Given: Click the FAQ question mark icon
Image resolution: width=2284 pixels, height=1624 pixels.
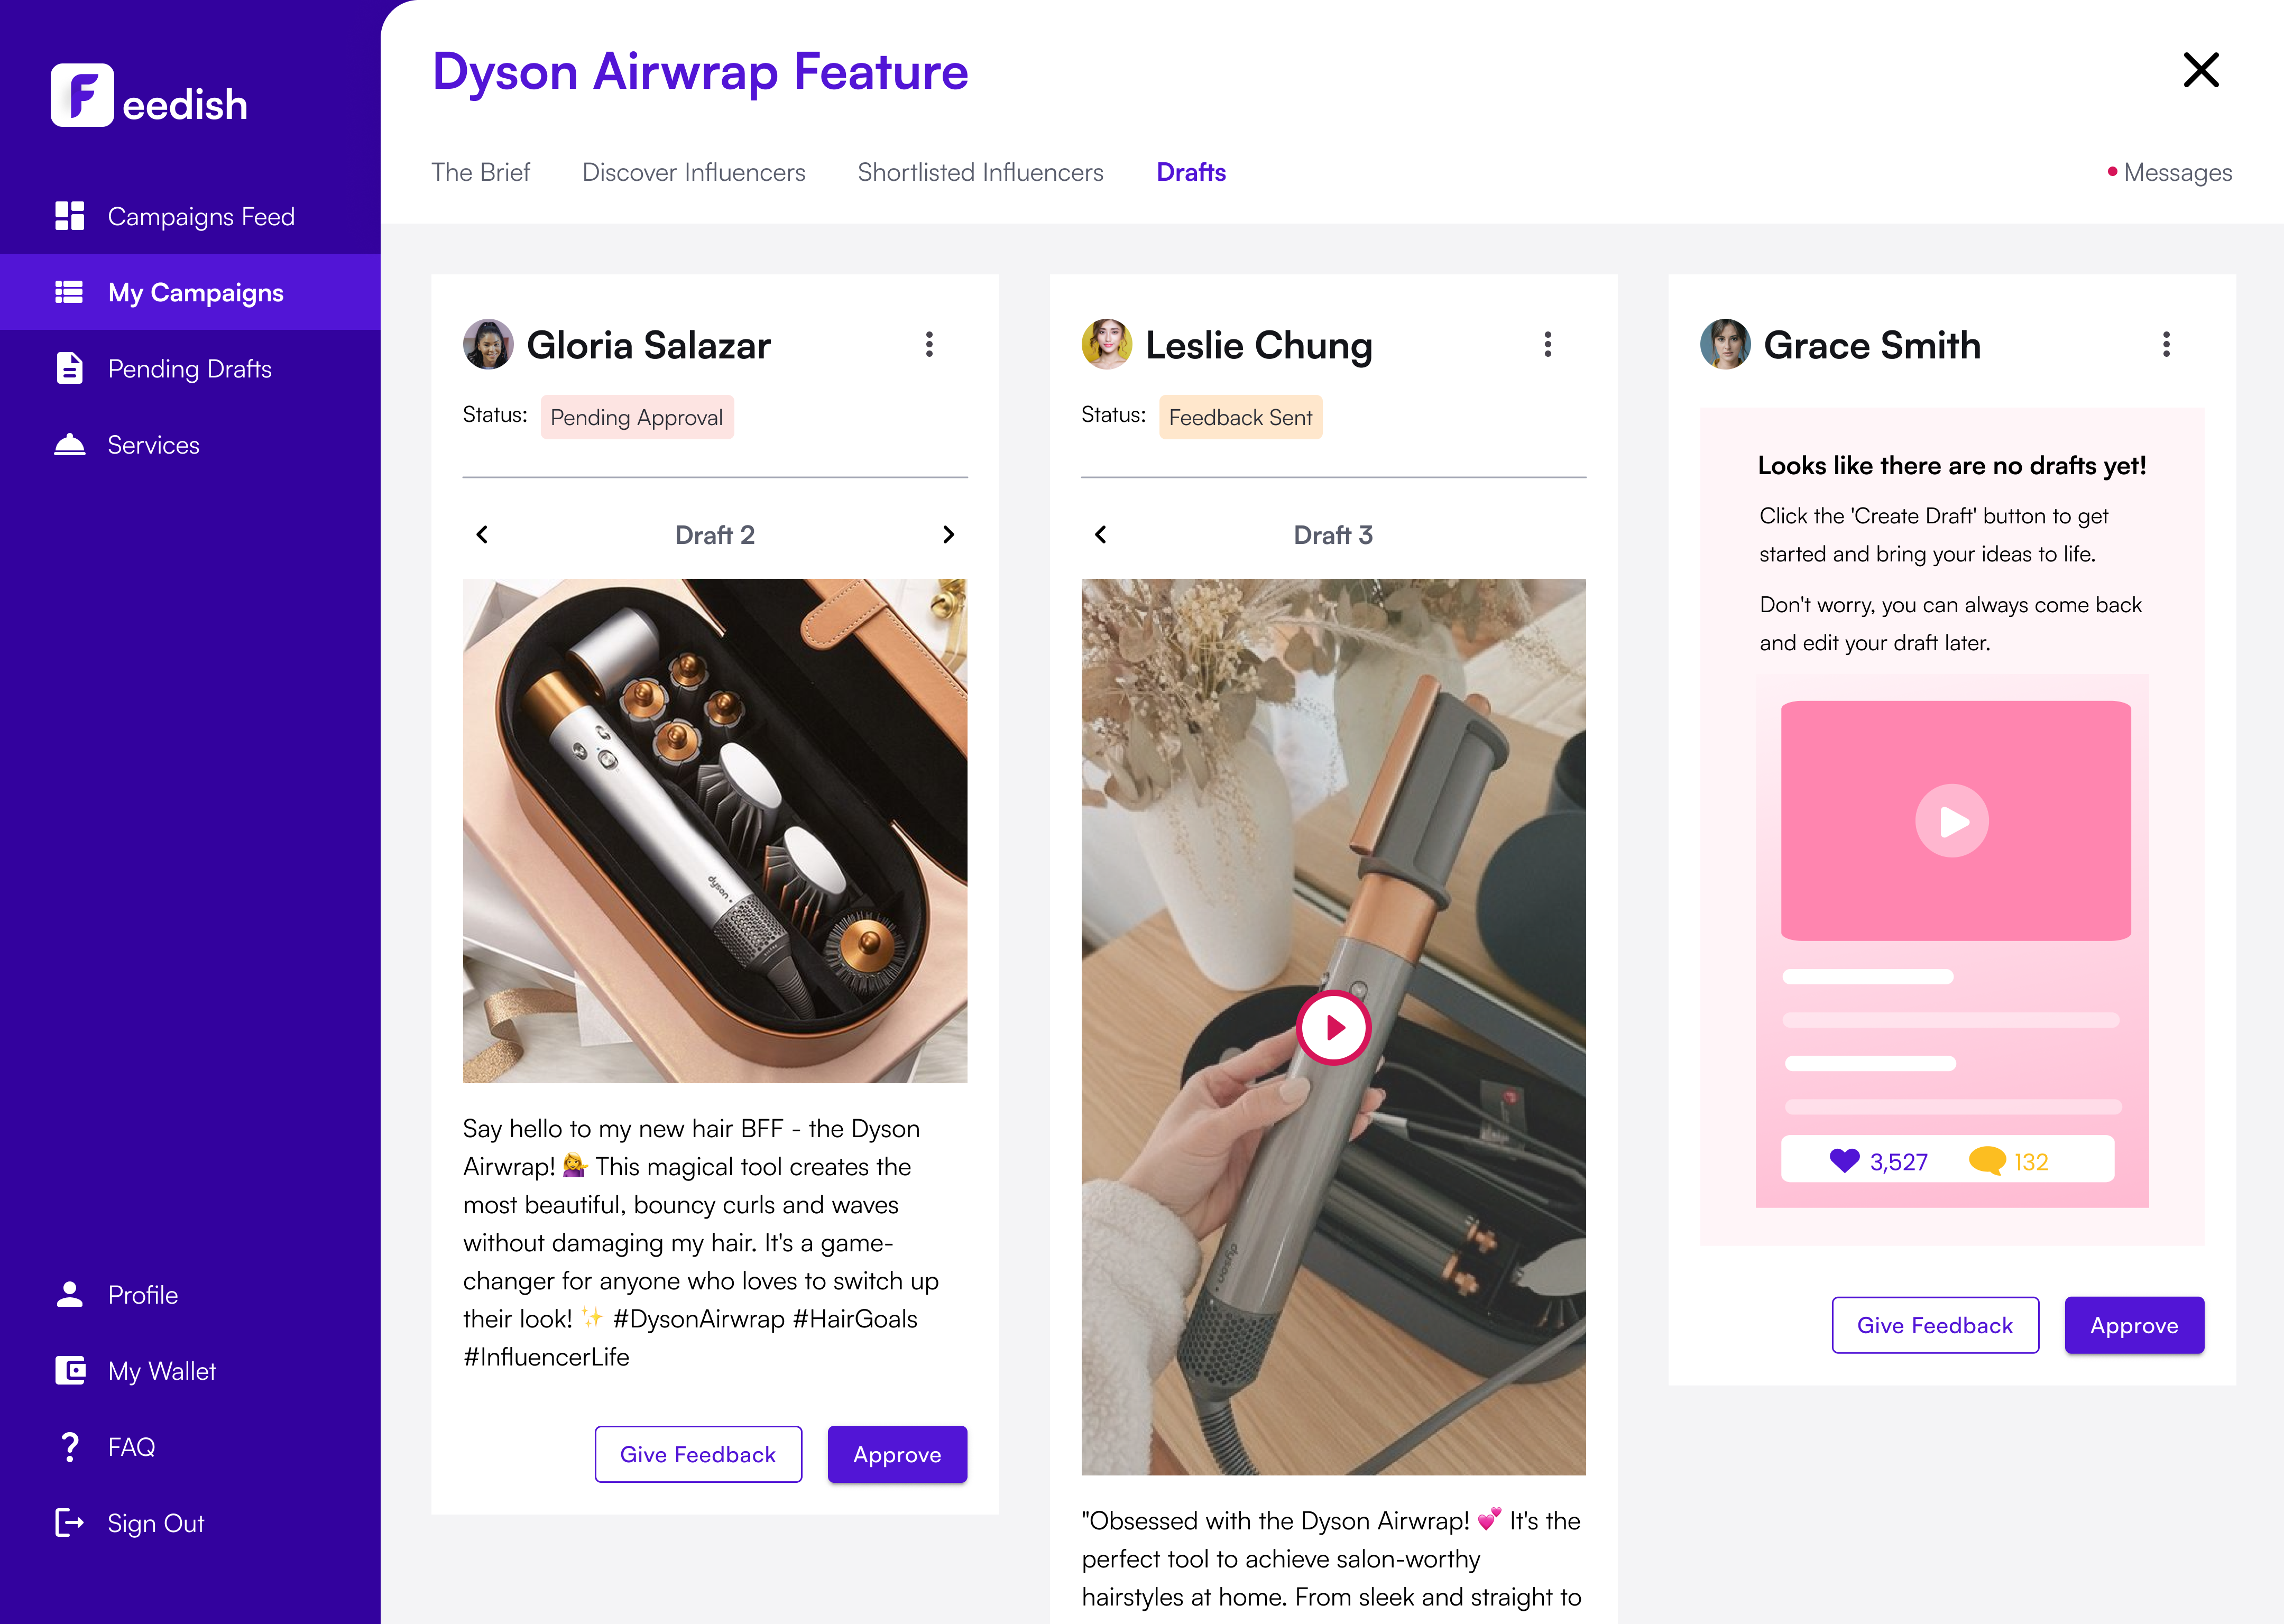Looking at the screenshot, I should pos(69,1446).
